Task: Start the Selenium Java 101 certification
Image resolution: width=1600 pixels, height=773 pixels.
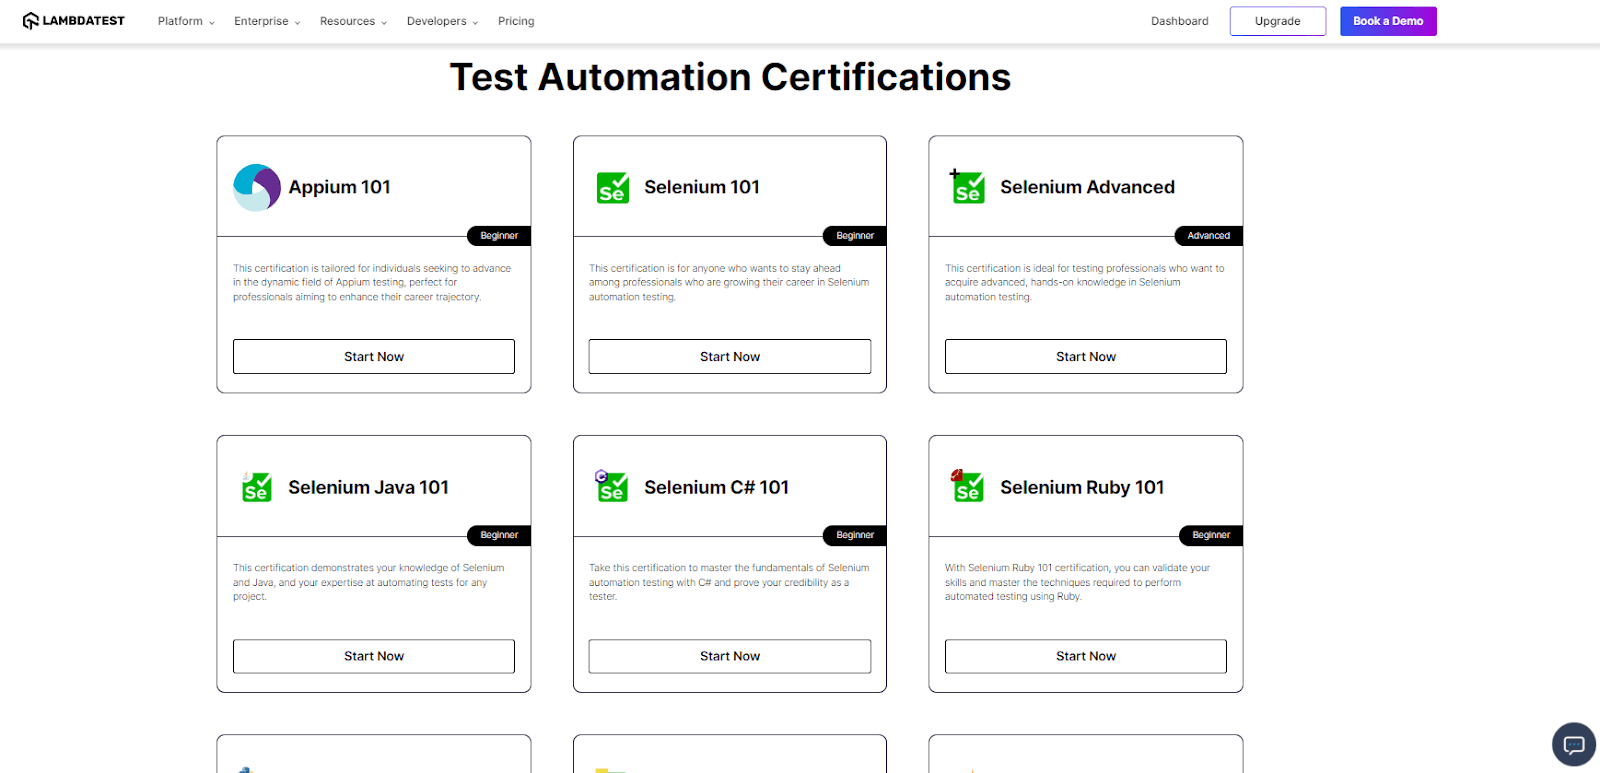Action: [x=374, y=656]
